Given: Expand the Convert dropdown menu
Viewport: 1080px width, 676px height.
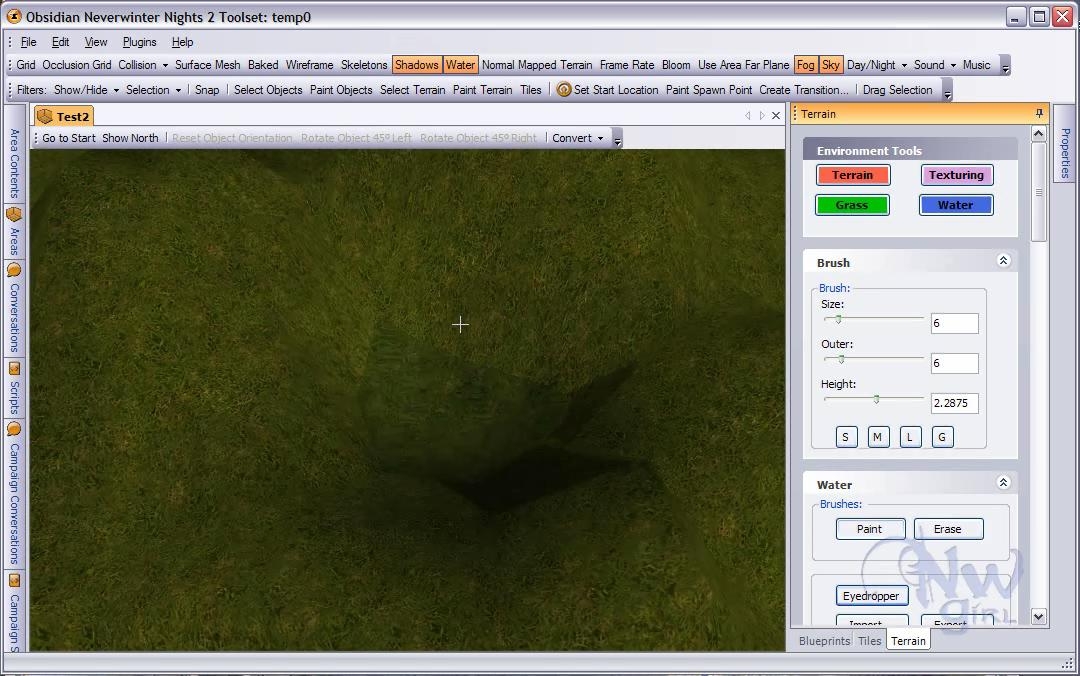Looking at the screenshot, I should [x=578, y=138].
